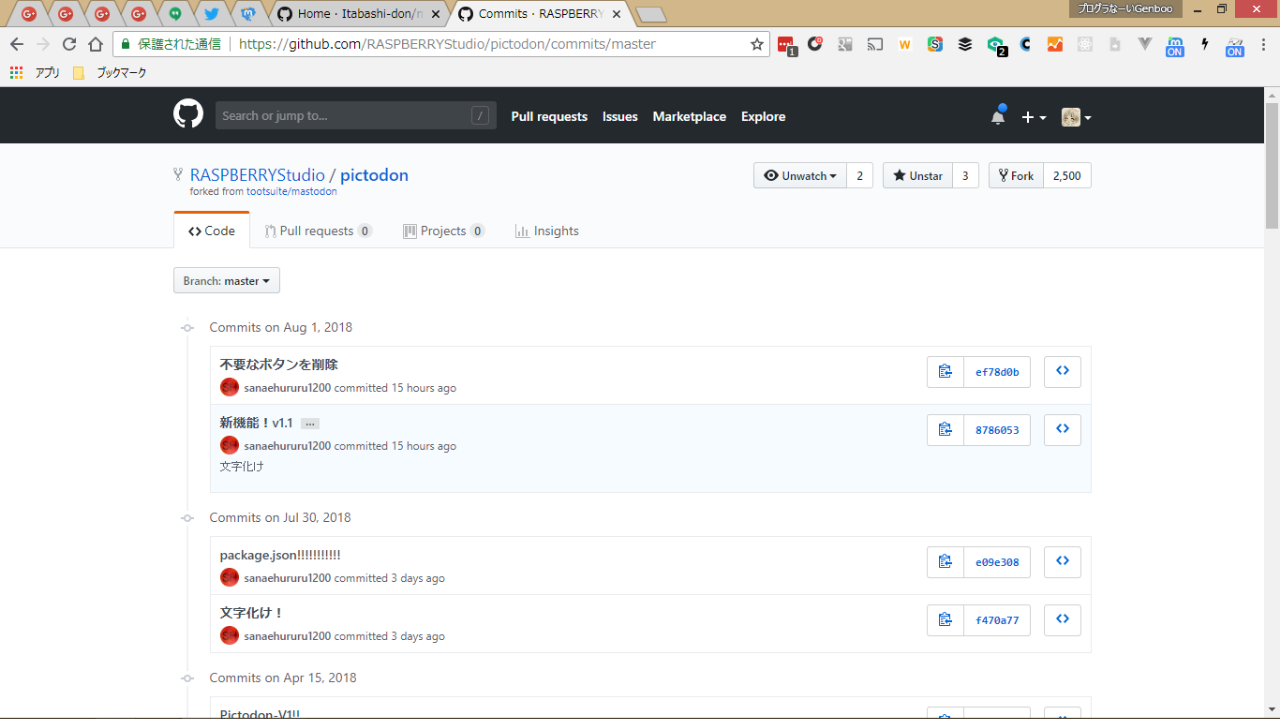The width and height of the screenshot is (1280, 719).
Task: Expand commit description ellipsis on 新機能！v1.1
Action: 310,424
